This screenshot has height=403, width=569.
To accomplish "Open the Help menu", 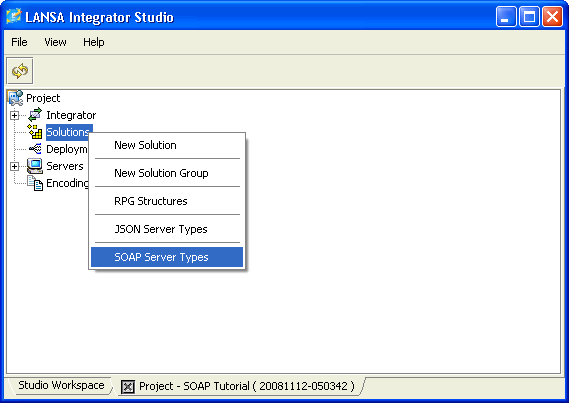I will point(94,42).
